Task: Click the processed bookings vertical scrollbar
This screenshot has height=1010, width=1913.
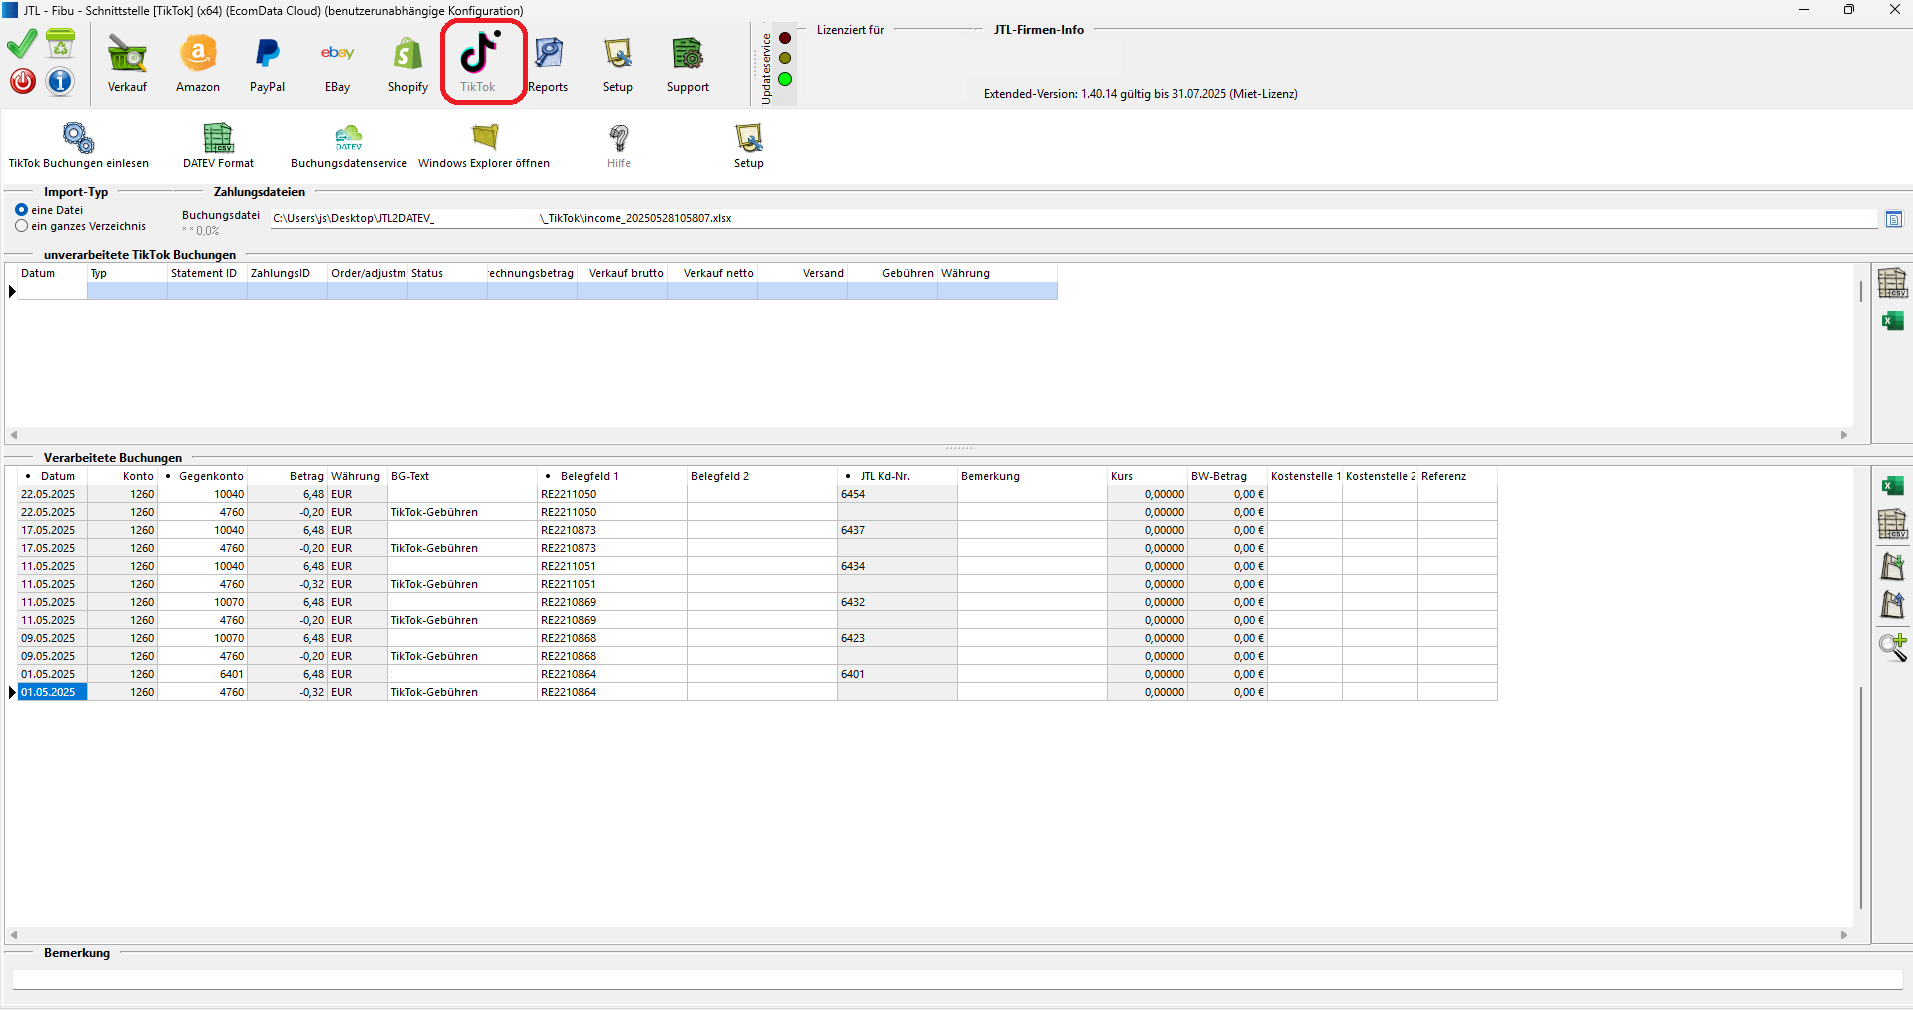Action: pyautogui.click(x=1860, y=795)
